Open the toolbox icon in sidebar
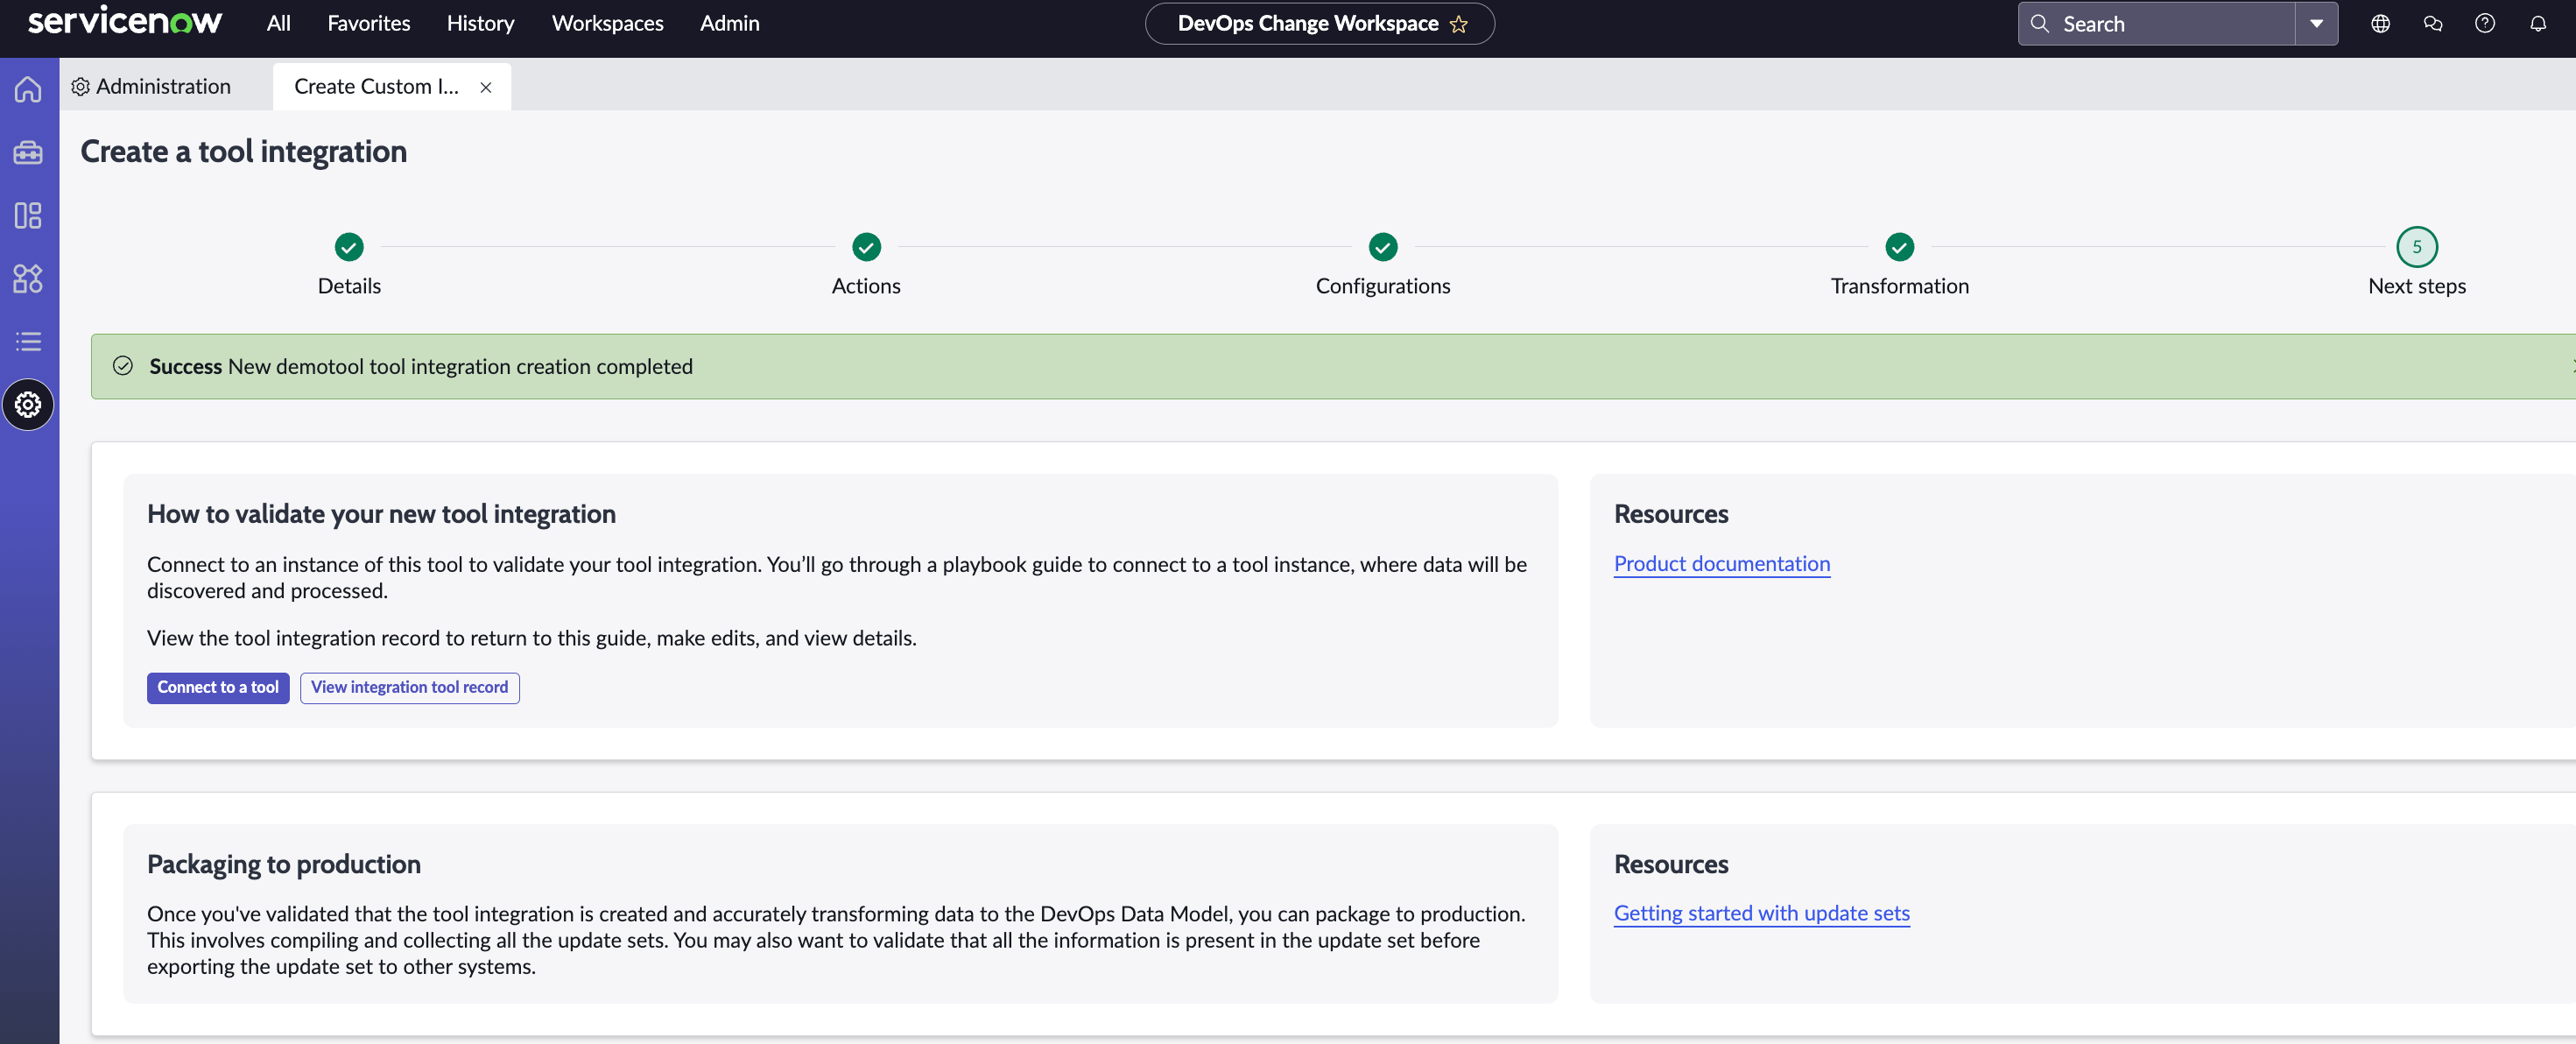The image size is (2576, 1044). (28, 152)
